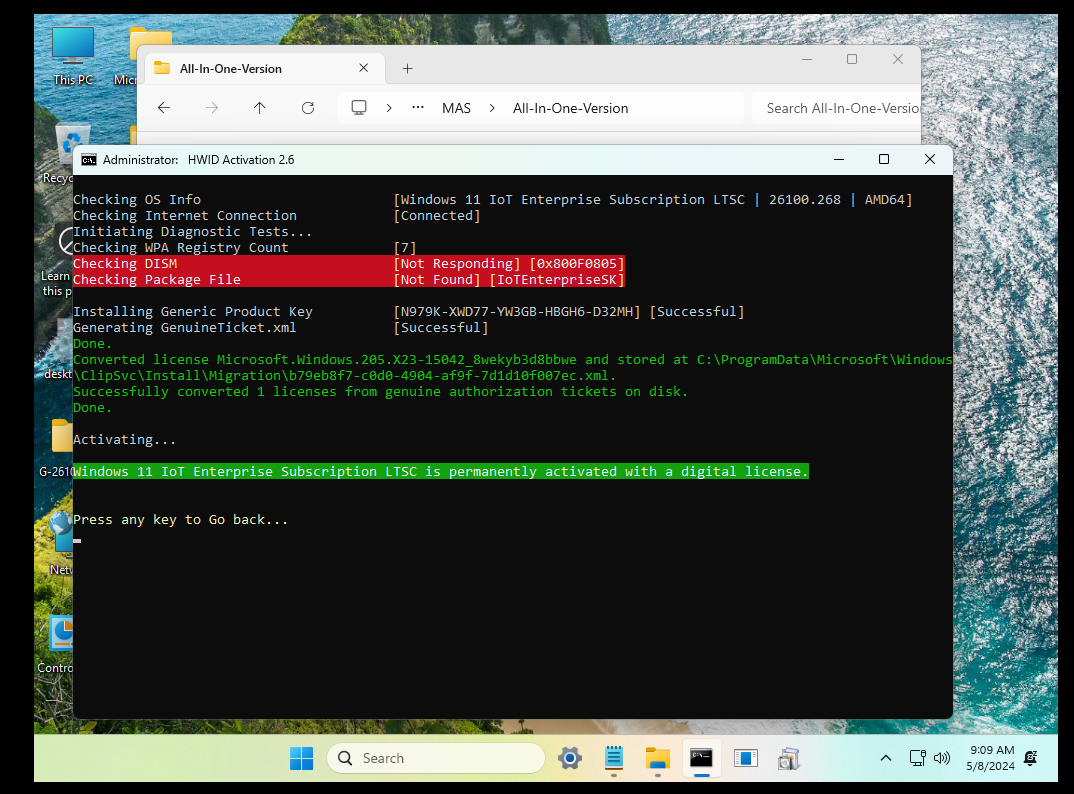Select MAS breadcrumb in address bar

coord(456,108)
